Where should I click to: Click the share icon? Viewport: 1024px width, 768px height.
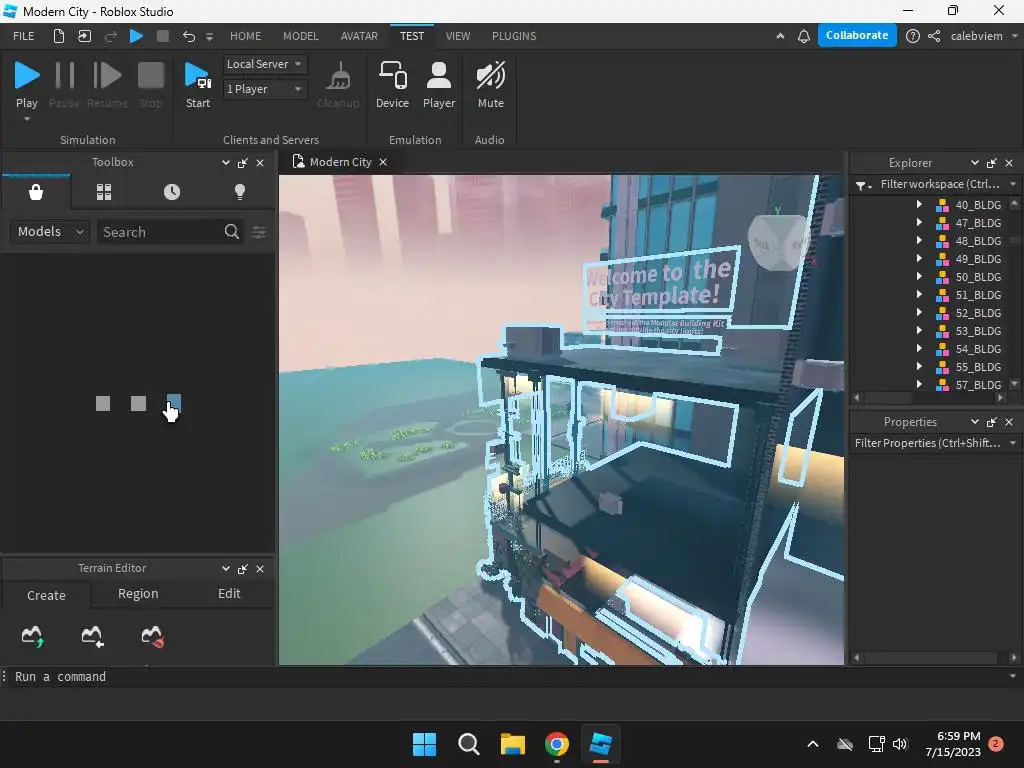(934, 36)
